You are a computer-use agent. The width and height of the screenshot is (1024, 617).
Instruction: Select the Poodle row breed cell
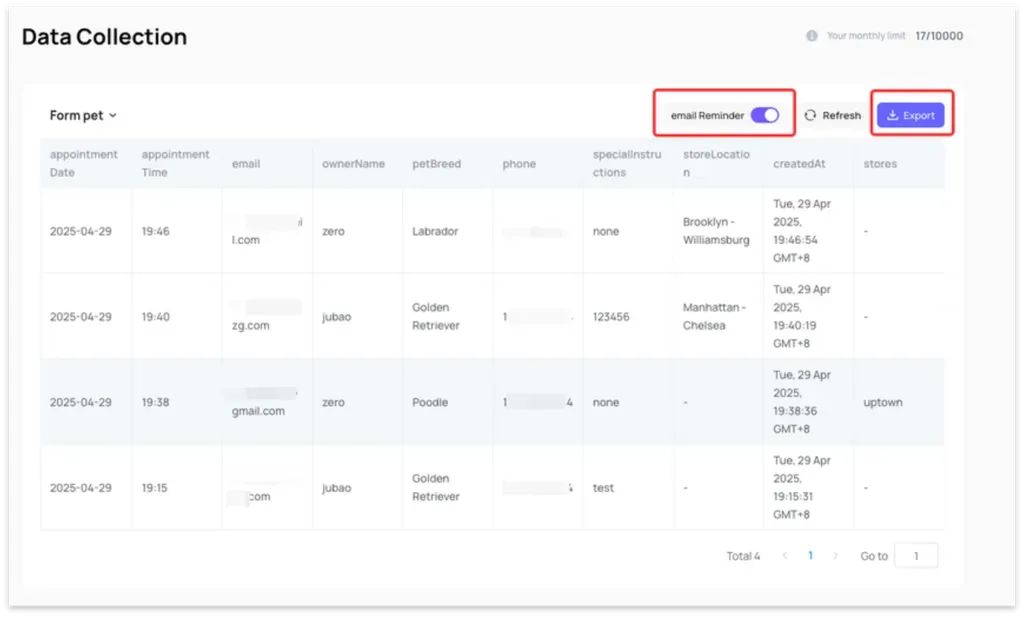[x=430, y=402]
